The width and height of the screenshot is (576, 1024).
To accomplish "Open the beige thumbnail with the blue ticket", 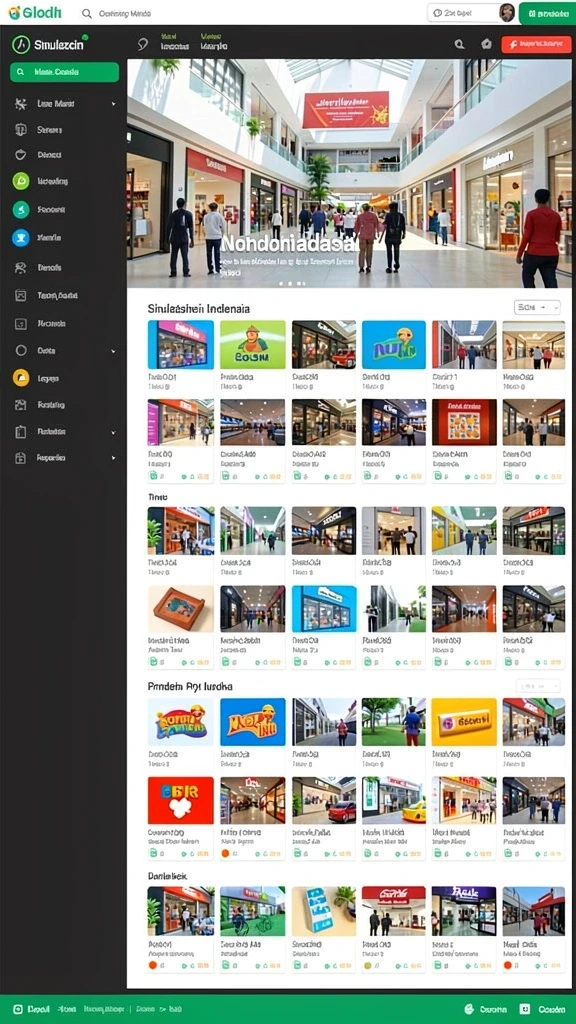I will 324,910.
